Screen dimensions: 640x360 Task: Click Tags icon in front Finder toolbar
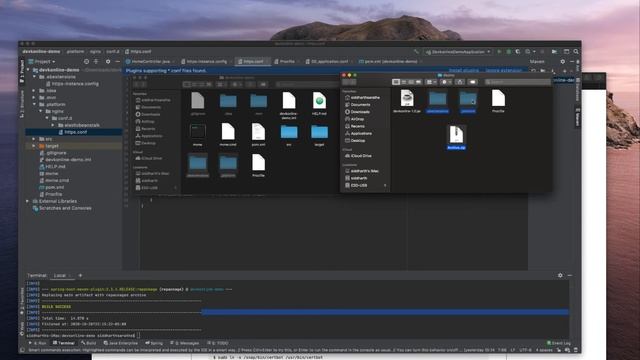(473, 82)
